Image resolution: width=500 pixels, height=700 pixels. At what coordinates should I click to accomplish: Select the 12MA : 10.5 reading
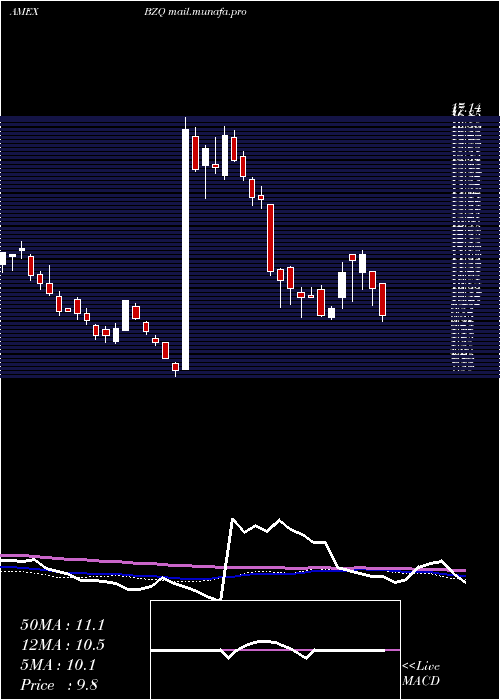click(62, 645)
